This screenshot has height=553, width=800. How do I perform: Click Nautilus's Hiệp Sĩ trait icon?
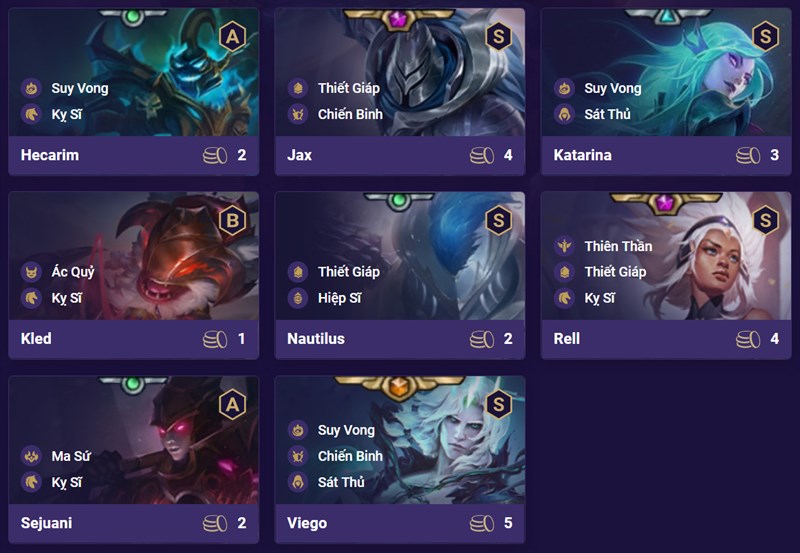pos(298,298)
